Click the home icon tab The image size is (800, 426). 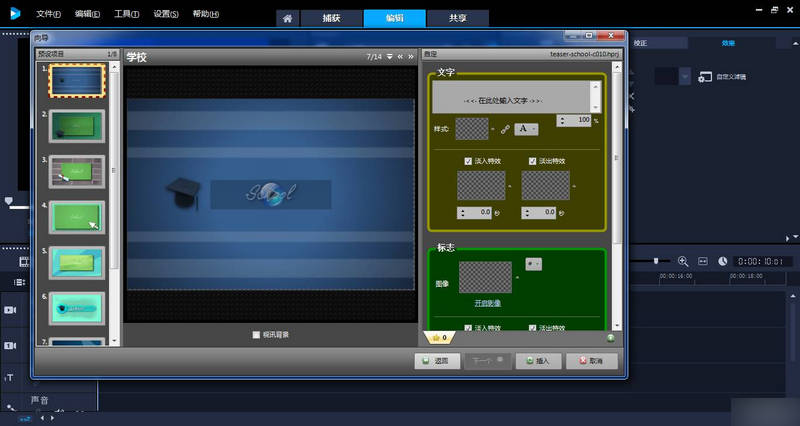(x=288, y=18)
